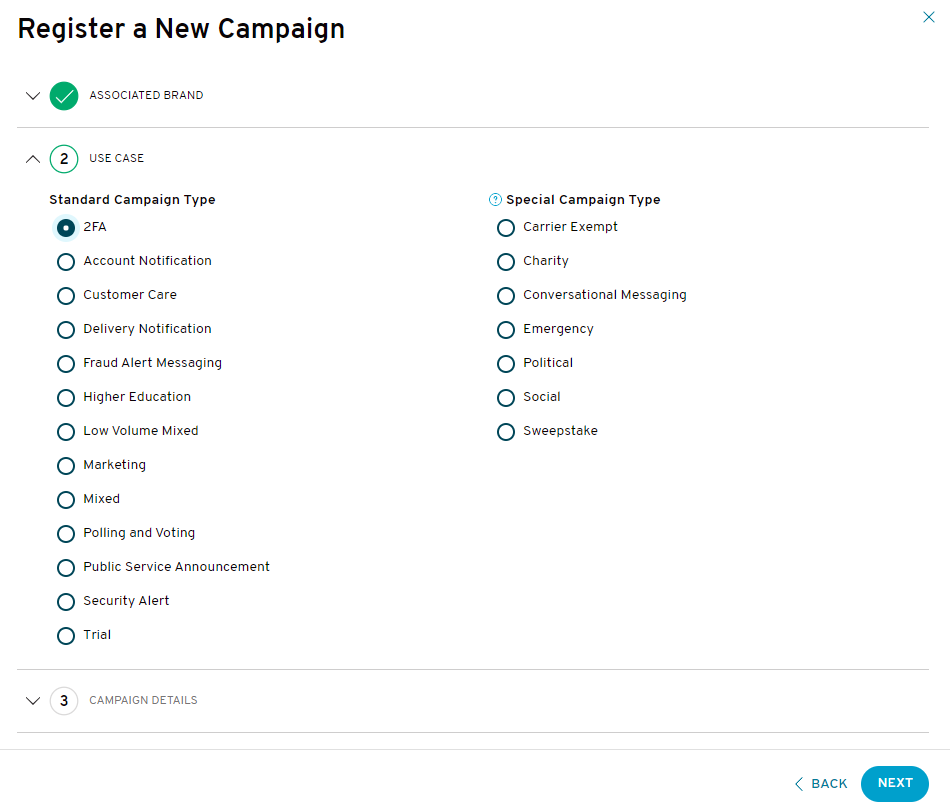Image resolution: width=950 pixels, height=810 pixels.
Task: Select the Trial campaign type
Action: (x=66, y=636)
